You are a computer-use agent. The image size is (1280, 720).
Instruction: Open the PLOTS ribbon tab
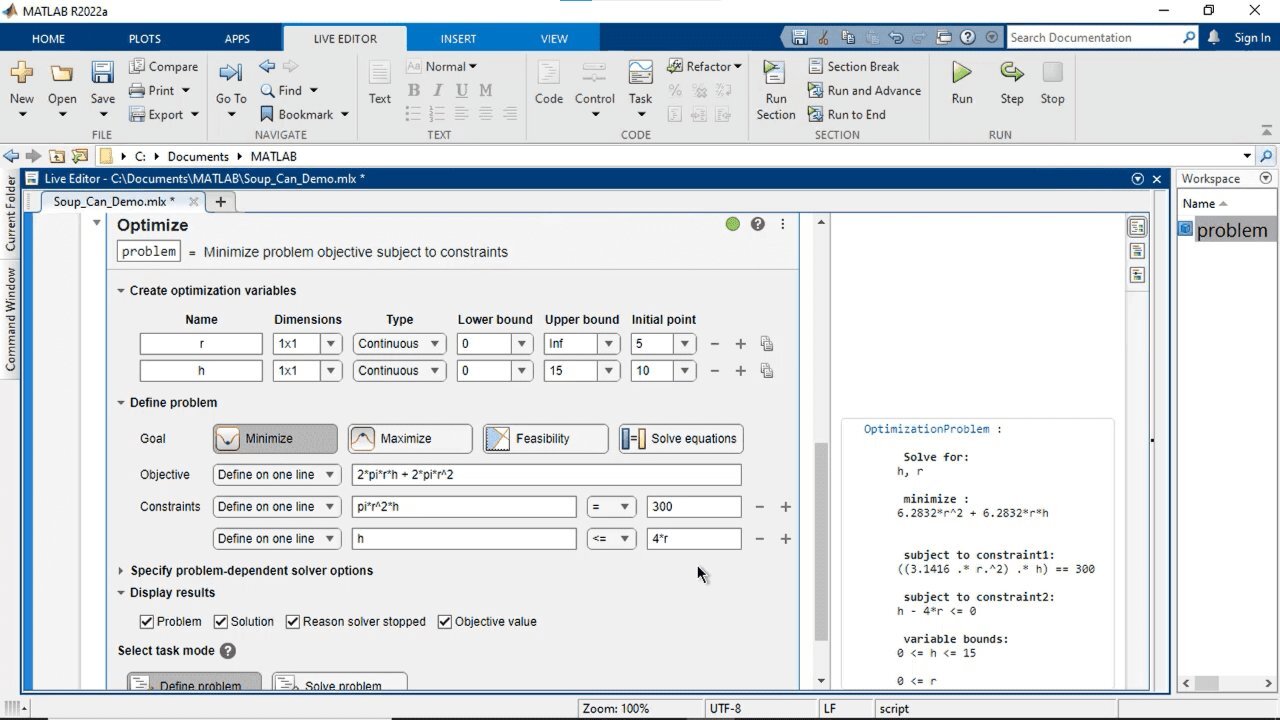[144, 39]
